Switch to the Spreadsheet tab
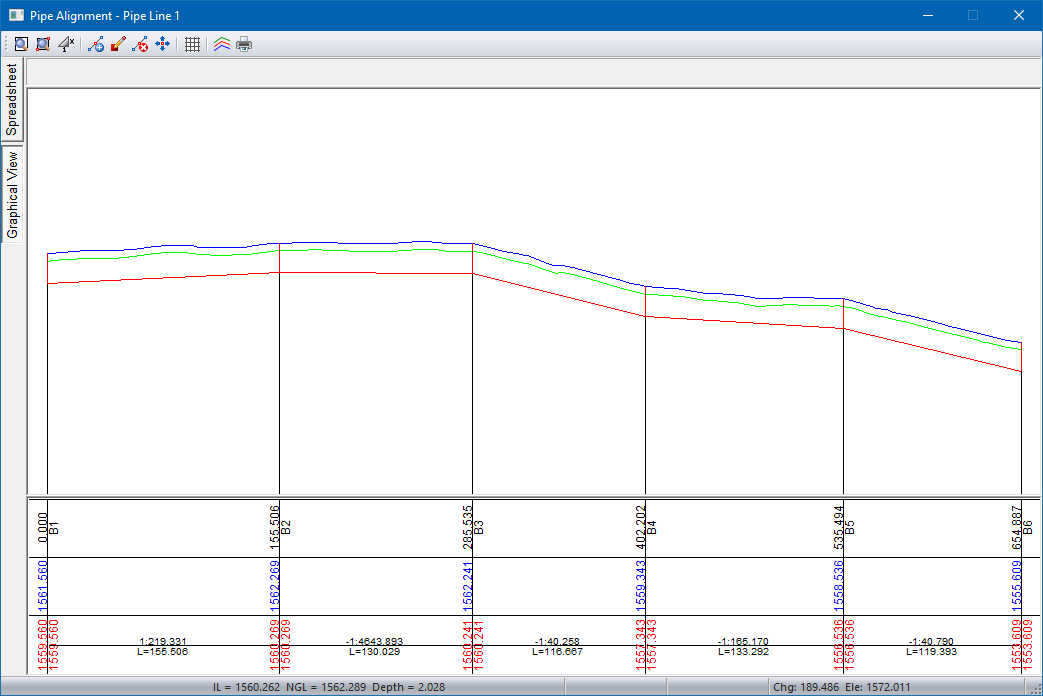This screenshot has height=696, width=1043. click(x=12, y=100)
